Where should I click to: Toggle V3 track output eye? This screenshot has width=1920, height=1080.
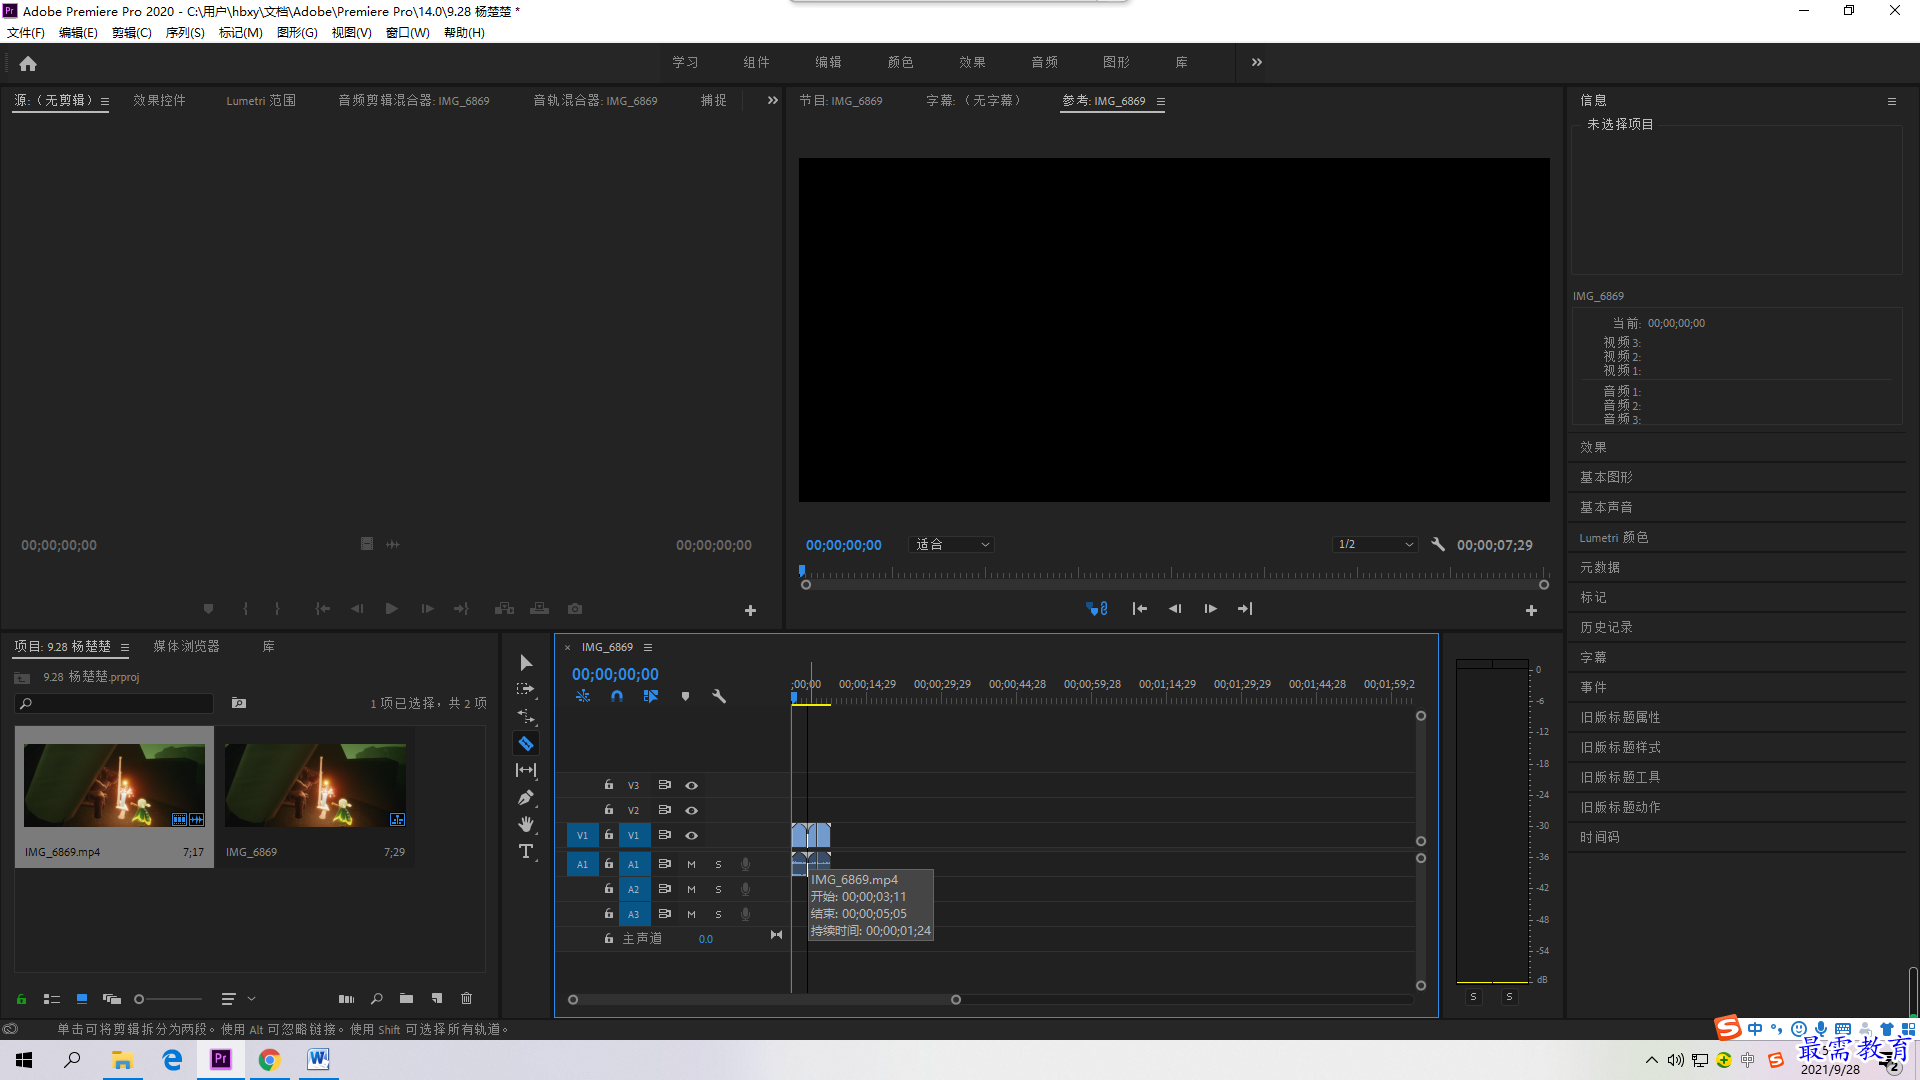(x=691, y=785)
